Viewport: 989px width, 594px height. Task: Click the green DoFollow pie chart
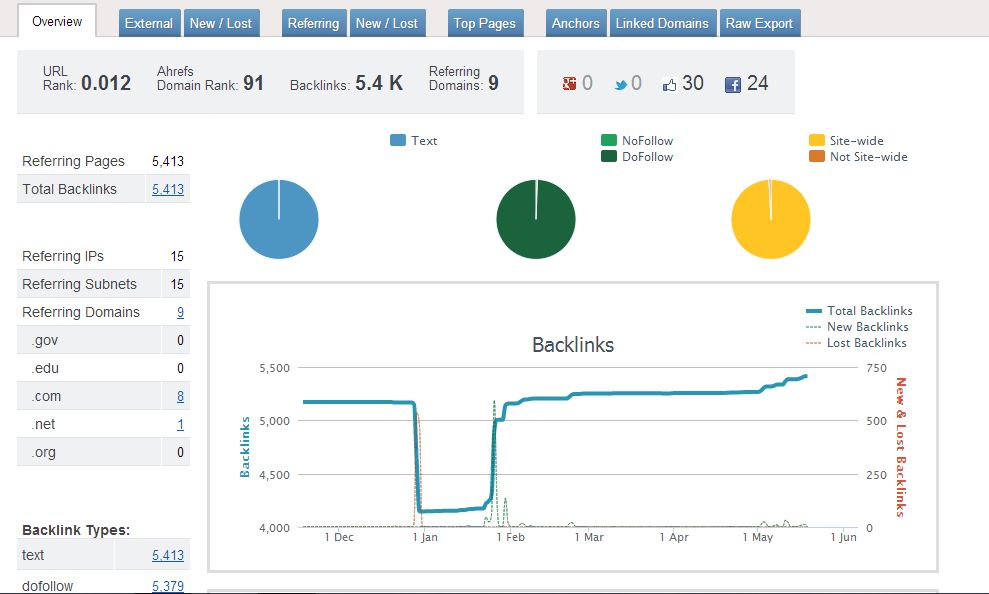(x=536, y=219)
